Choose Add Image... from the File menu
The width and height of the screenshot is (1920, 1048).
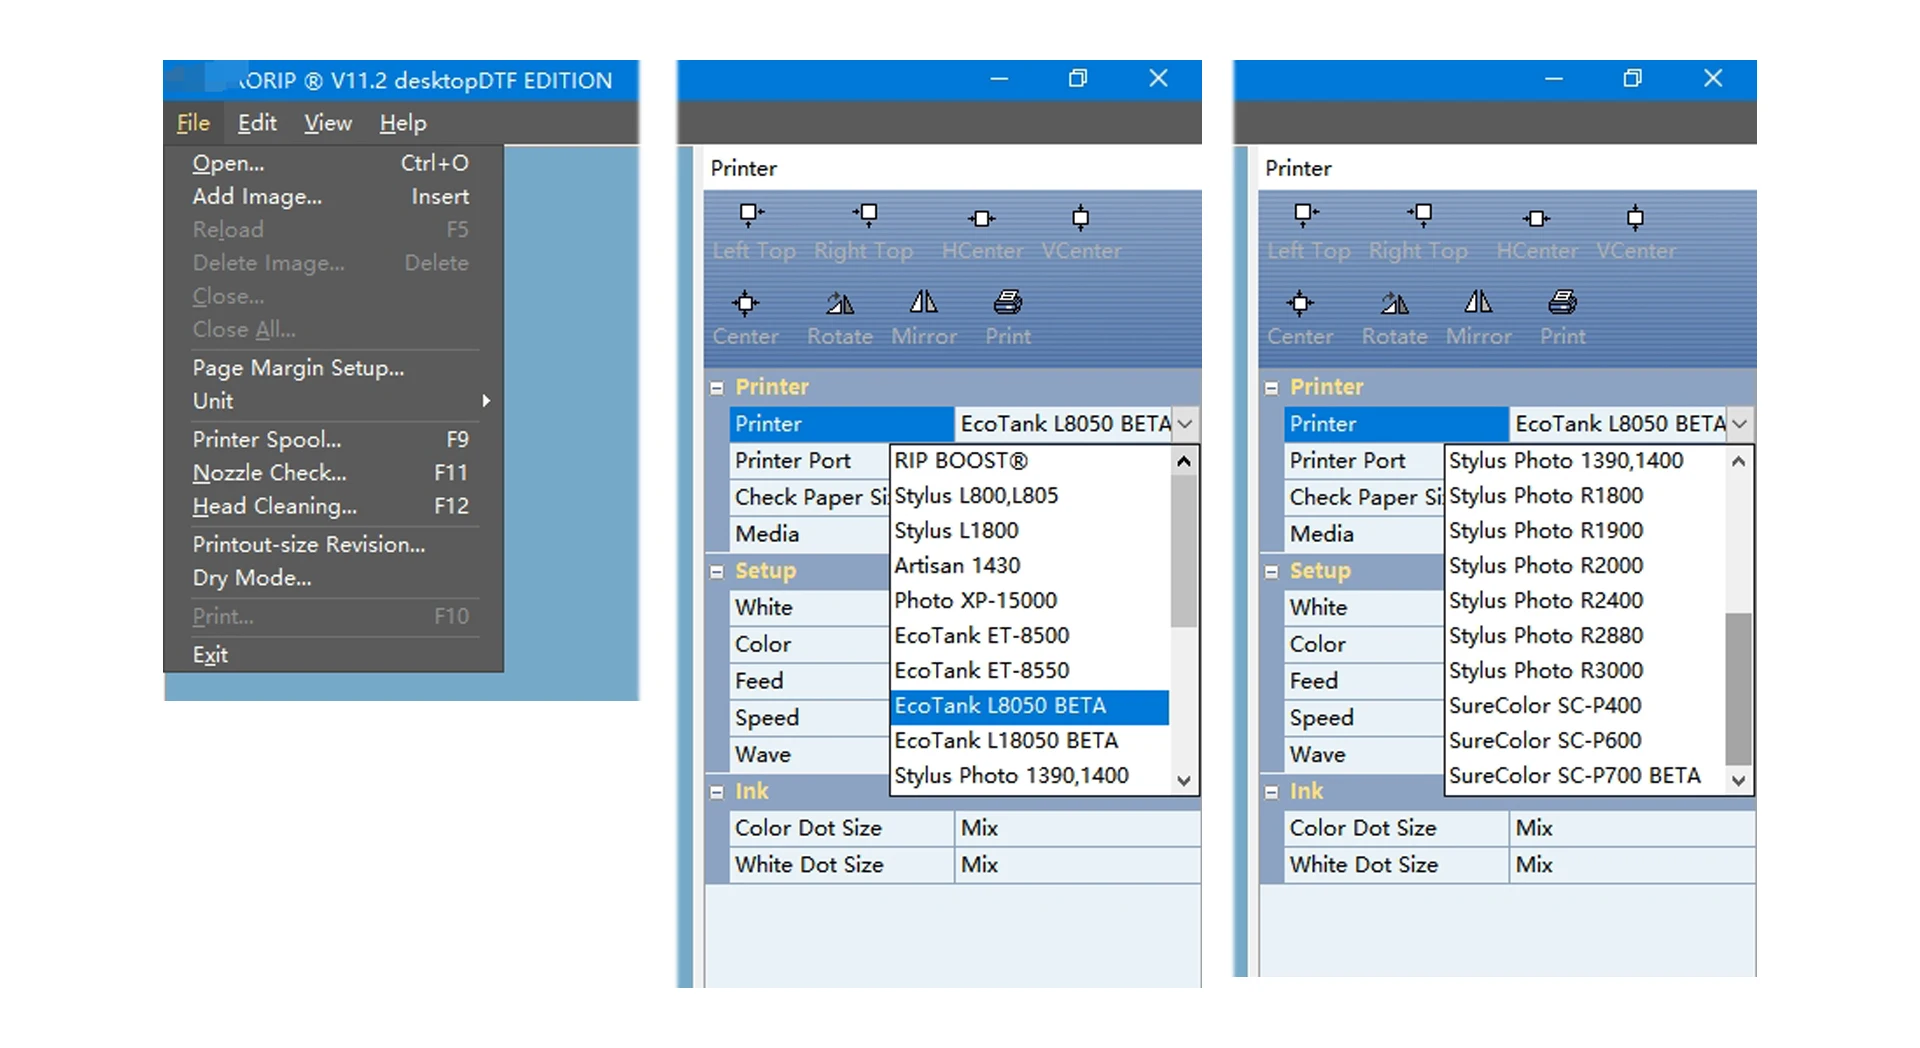click(331, 197)
